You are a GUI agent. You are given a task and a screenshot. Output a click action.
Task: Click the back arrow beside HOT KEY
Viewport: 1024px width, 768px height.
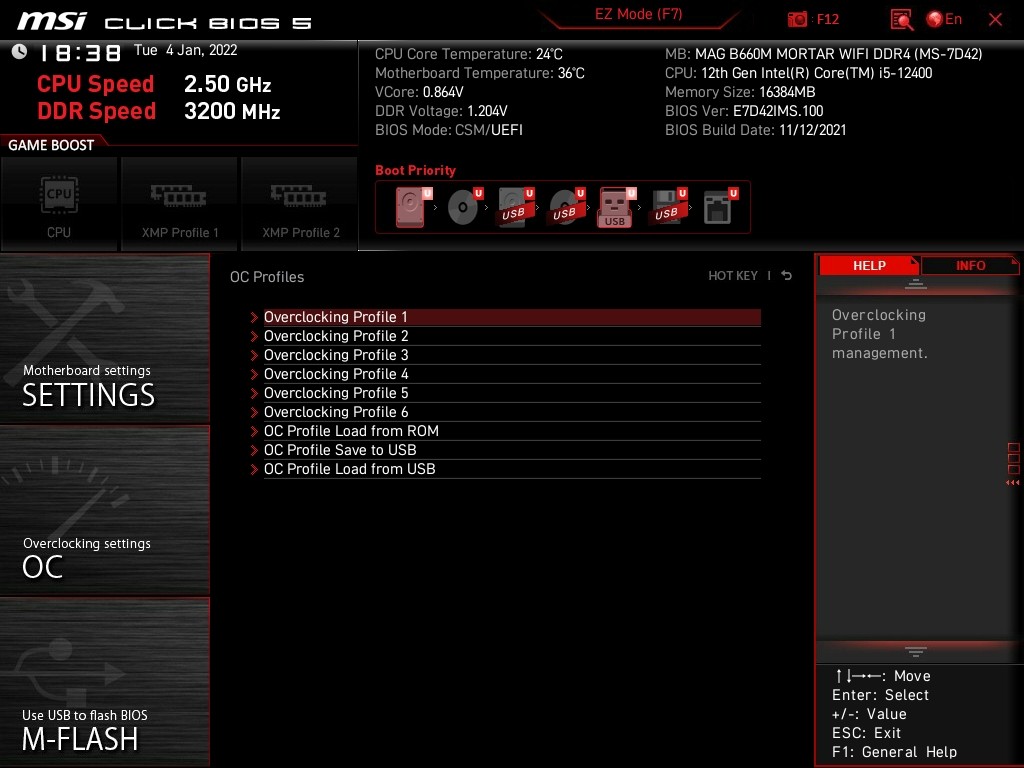pyautogui.click(x=787, y=276)
